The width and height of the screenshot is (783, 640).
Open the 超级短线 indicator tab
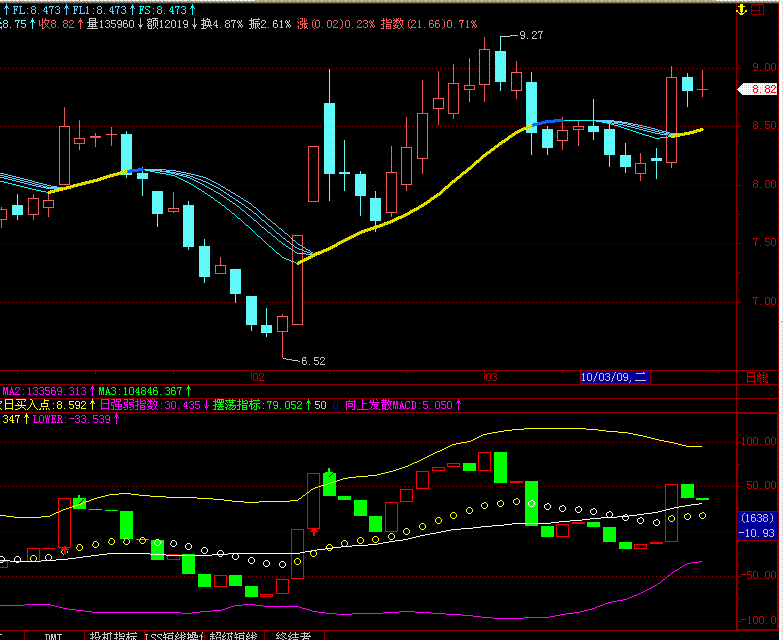[233, 635]
